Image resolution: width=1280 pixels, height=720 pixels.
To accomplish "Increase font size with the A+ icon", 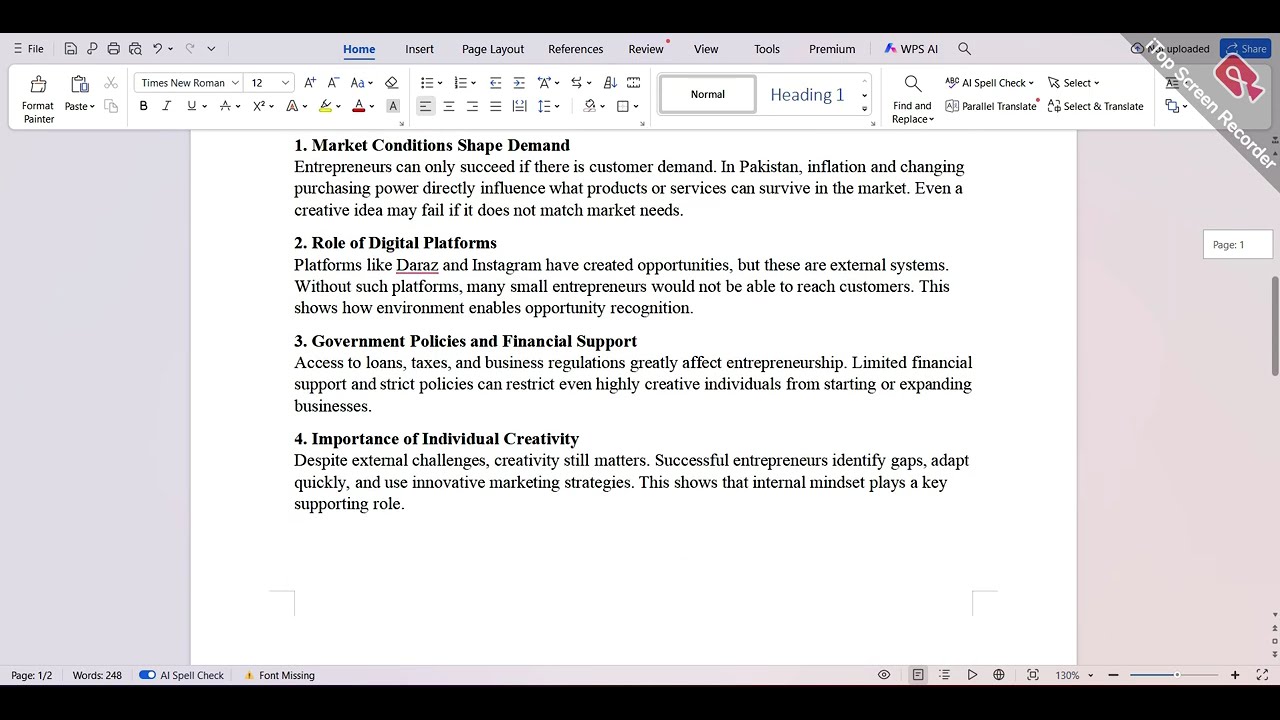I will 310,83.
